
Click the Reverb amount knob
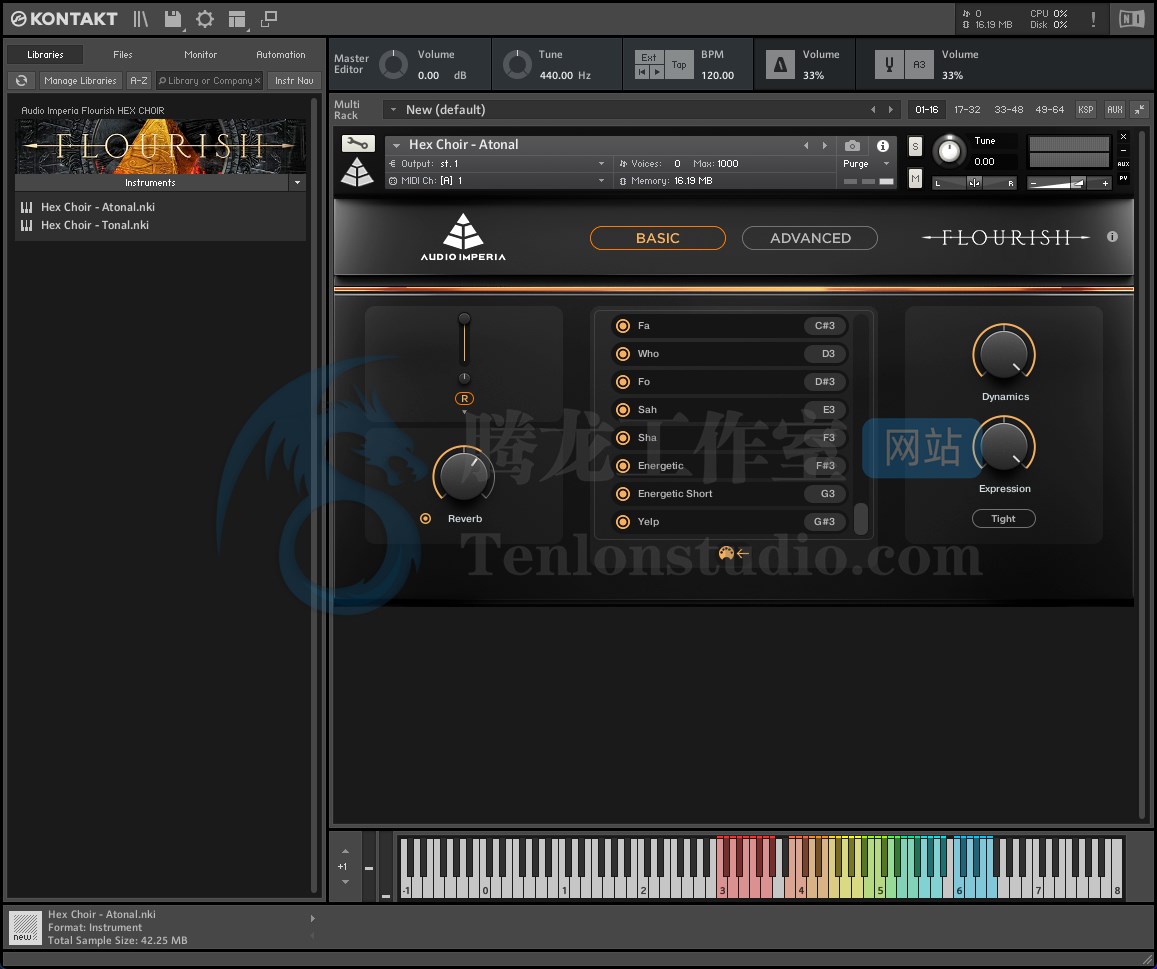coord(463,475)
